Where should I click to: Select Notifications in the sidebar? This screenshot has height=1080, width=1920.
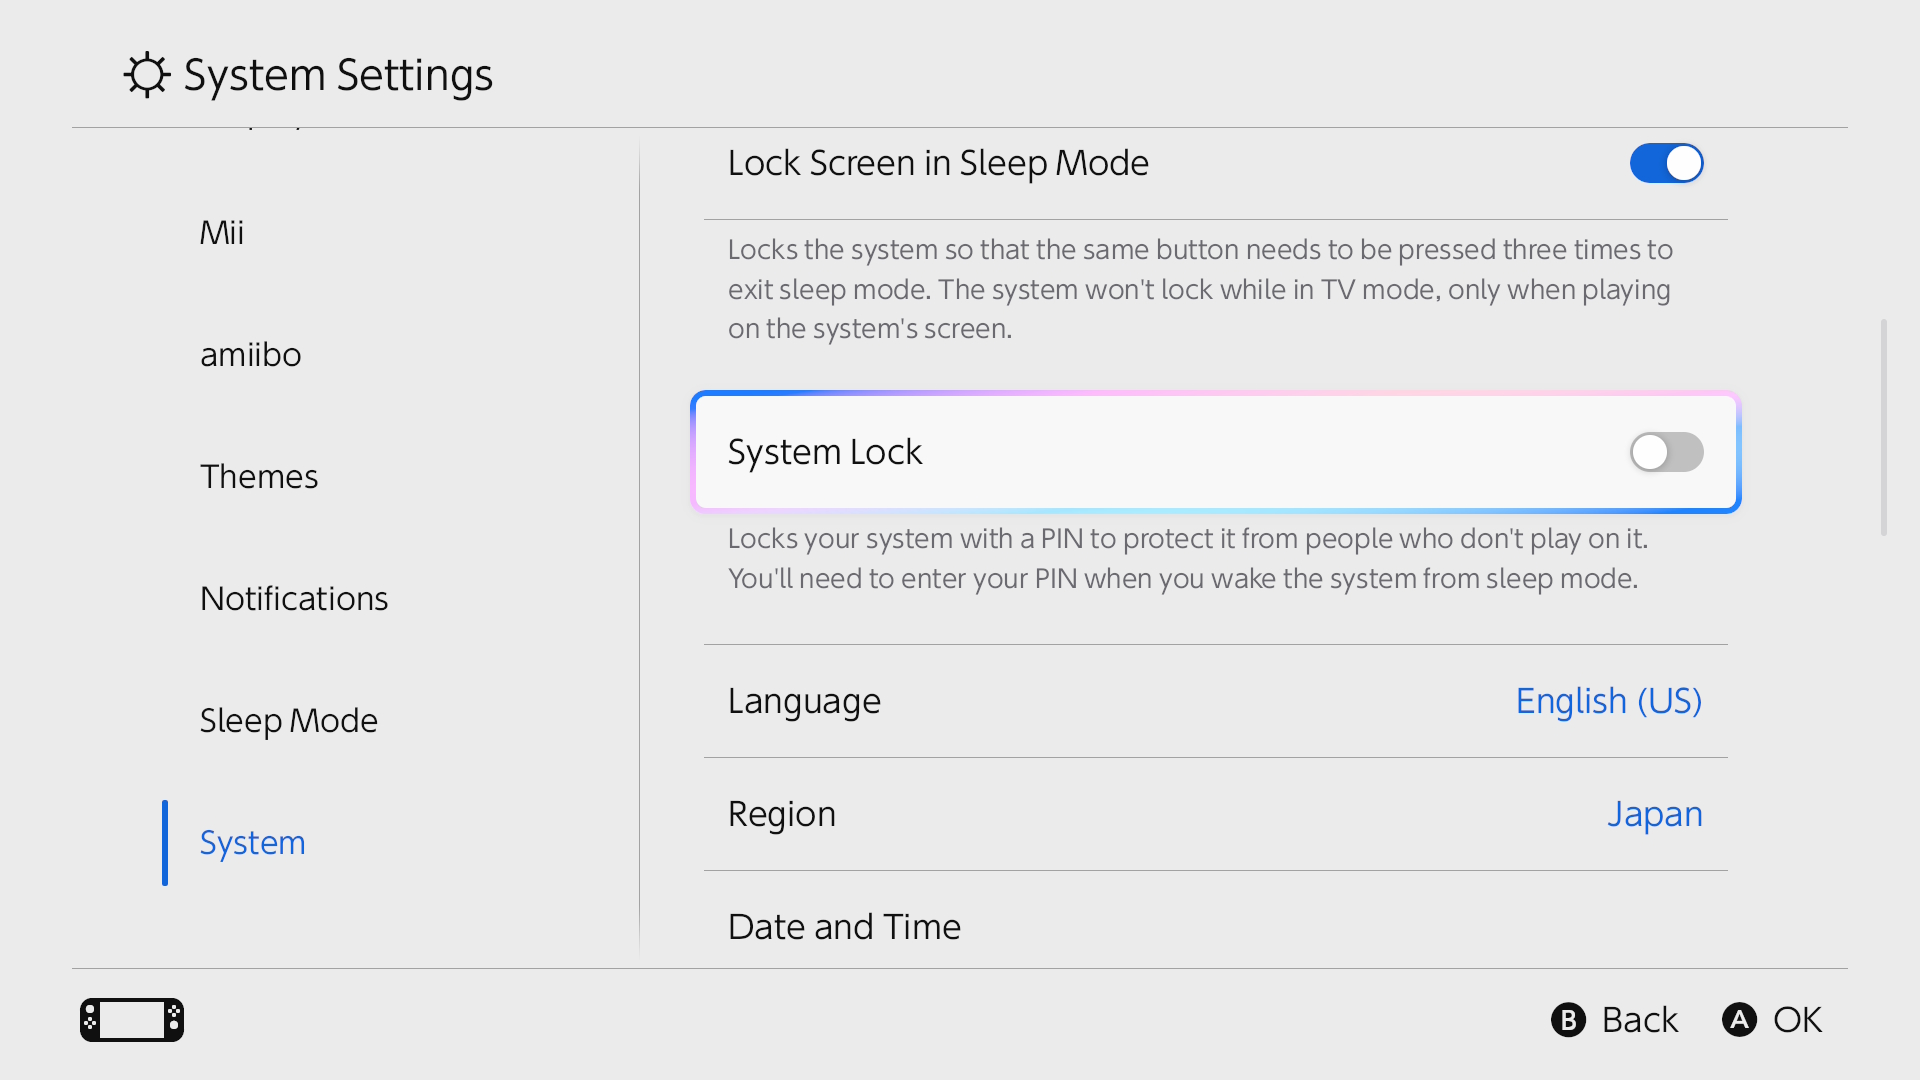click(294, 598)
